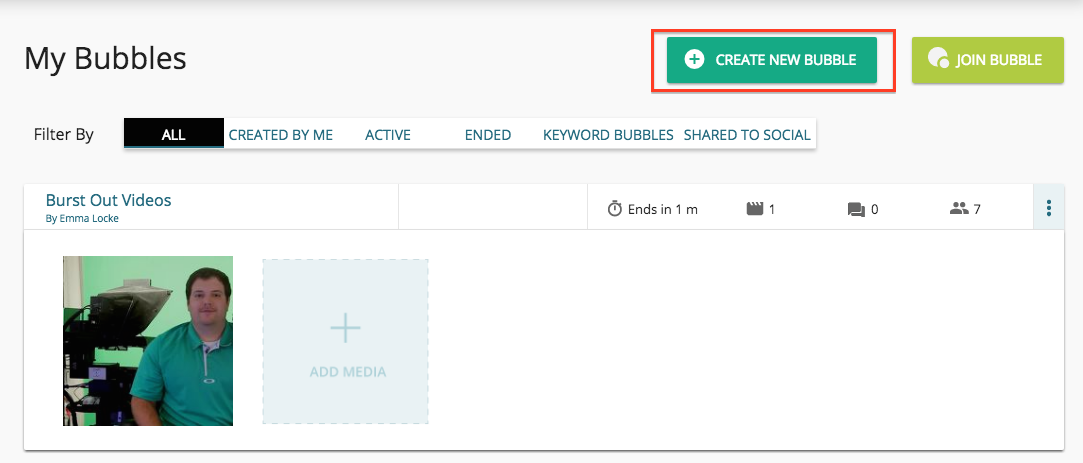Click the video clapperboard media count icon

point(755,209)
